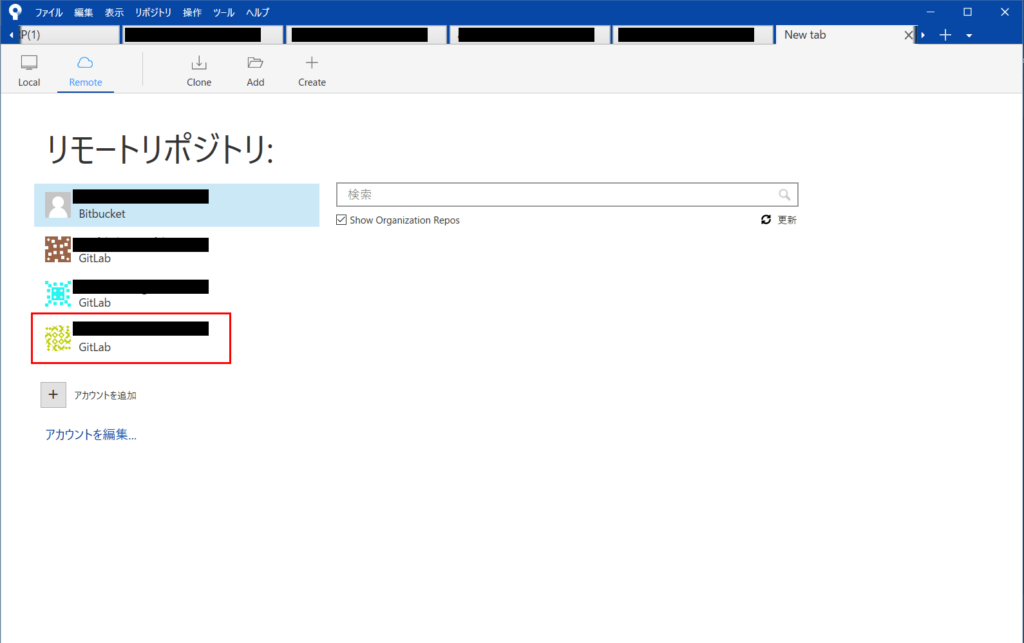Viewport: 1024px width, 643px height.
Task: Select the GitLab account with brown avatar
Action: pos(176,249)
